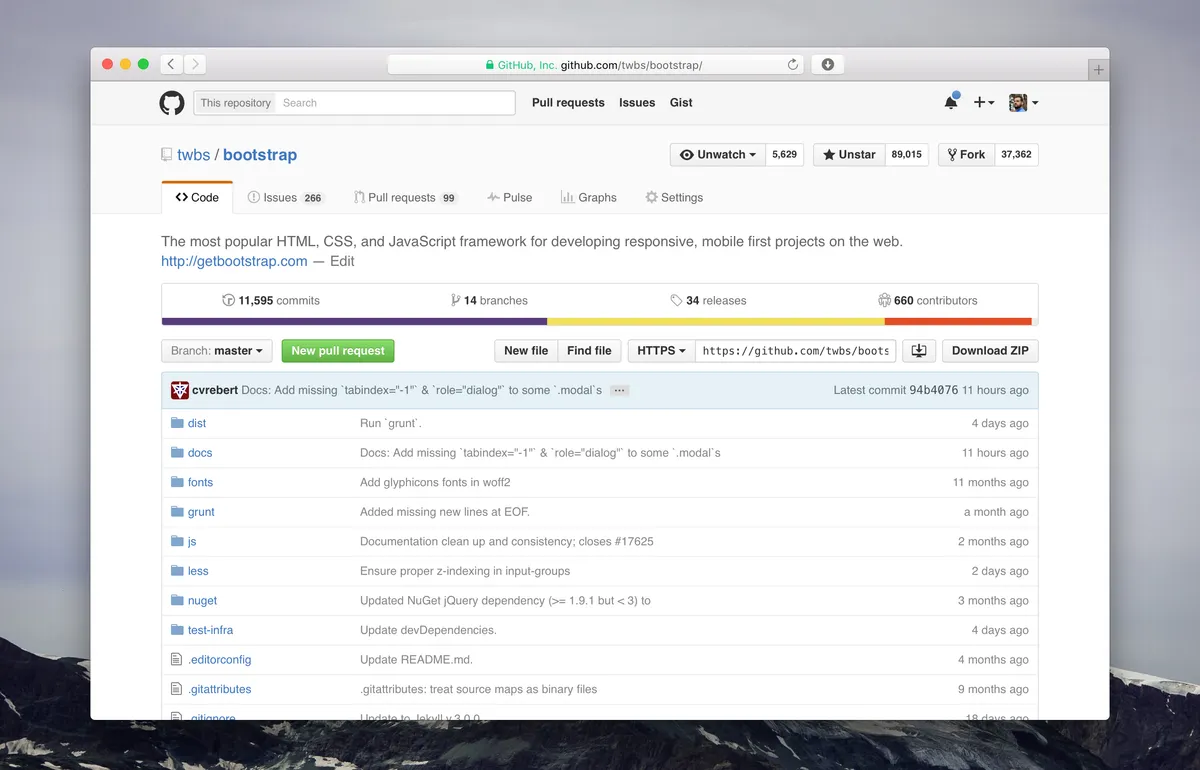1200x770 pixels.
Task: Click cvrebert's commit avatar
Action: (x=179, y=390)
